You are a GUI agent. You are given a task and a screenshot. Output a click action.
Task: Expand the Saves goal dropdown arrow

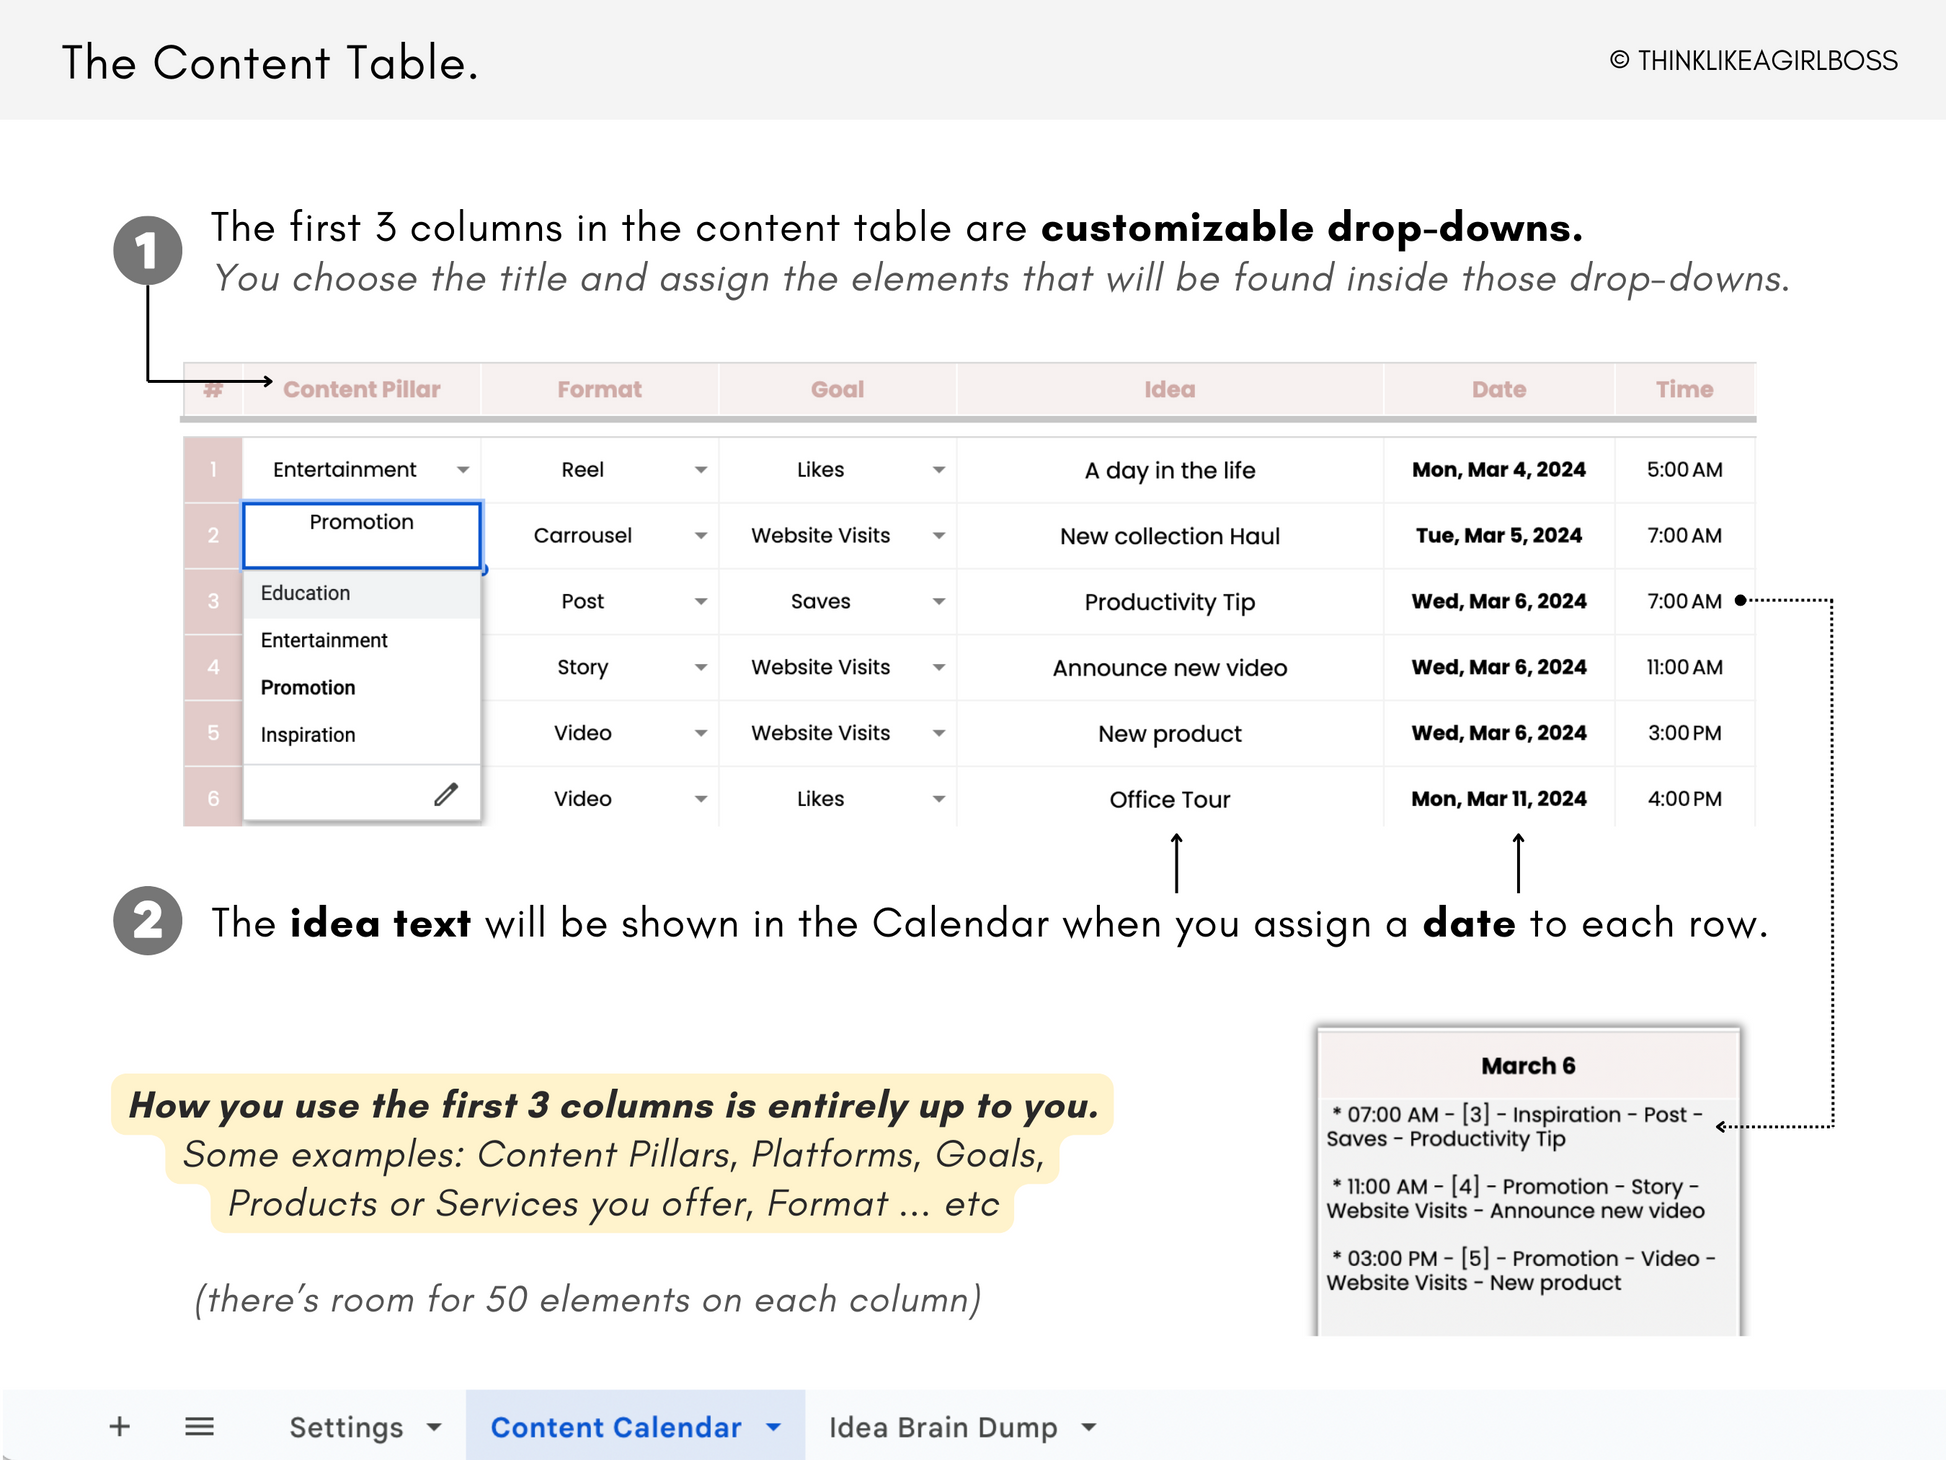coord(938,602)
